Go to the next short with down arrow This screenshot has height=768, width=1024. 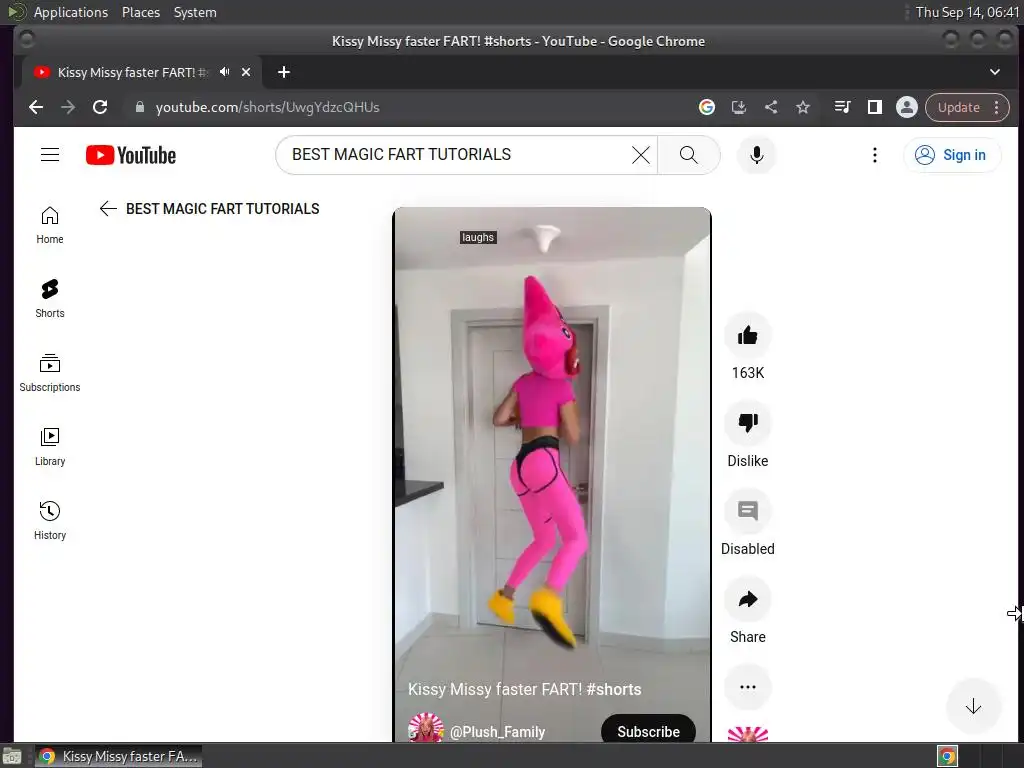pyautogui.click(x=973, y=706)
